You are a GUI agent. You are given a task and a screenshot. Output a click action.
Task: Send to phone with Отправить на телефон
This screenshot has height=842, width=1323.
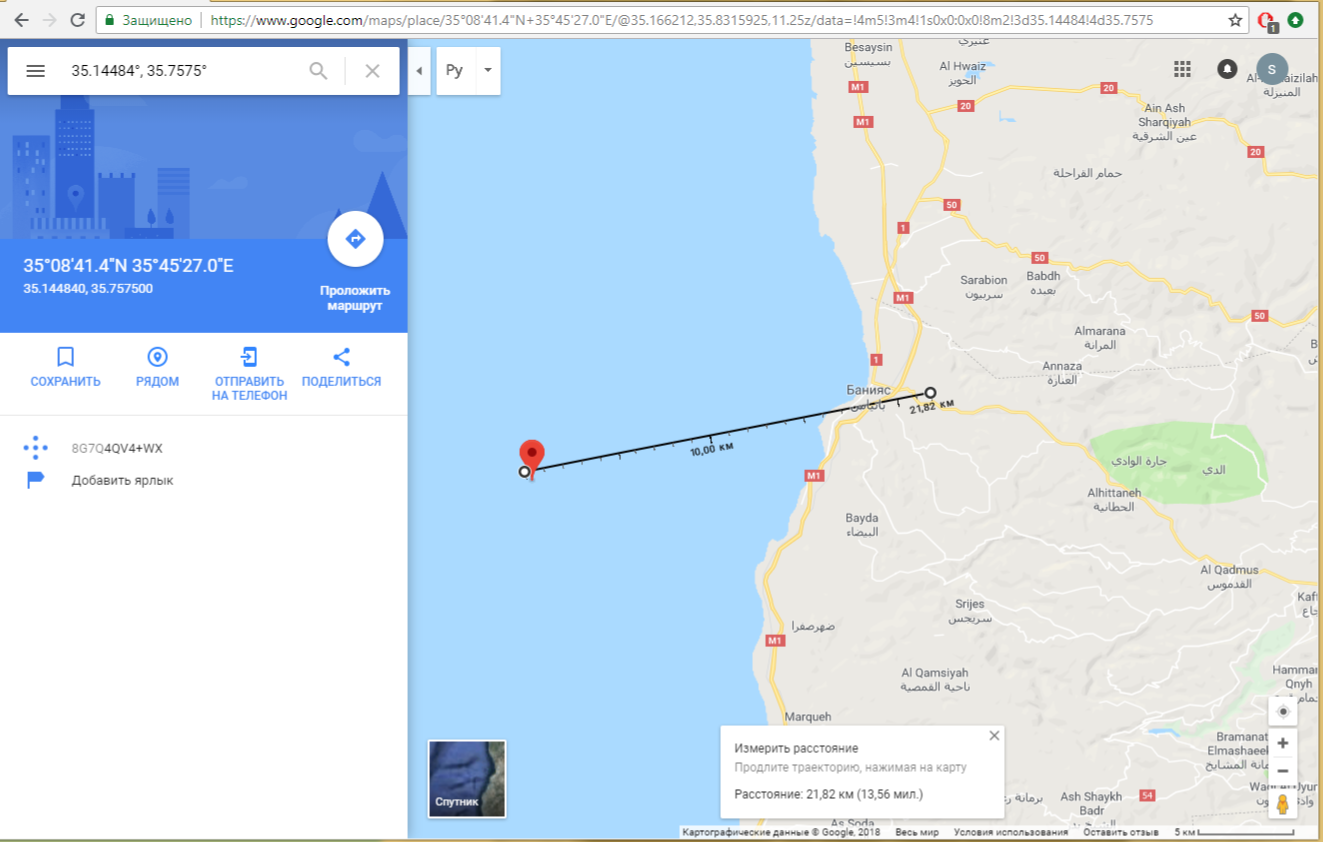point(249,374)
